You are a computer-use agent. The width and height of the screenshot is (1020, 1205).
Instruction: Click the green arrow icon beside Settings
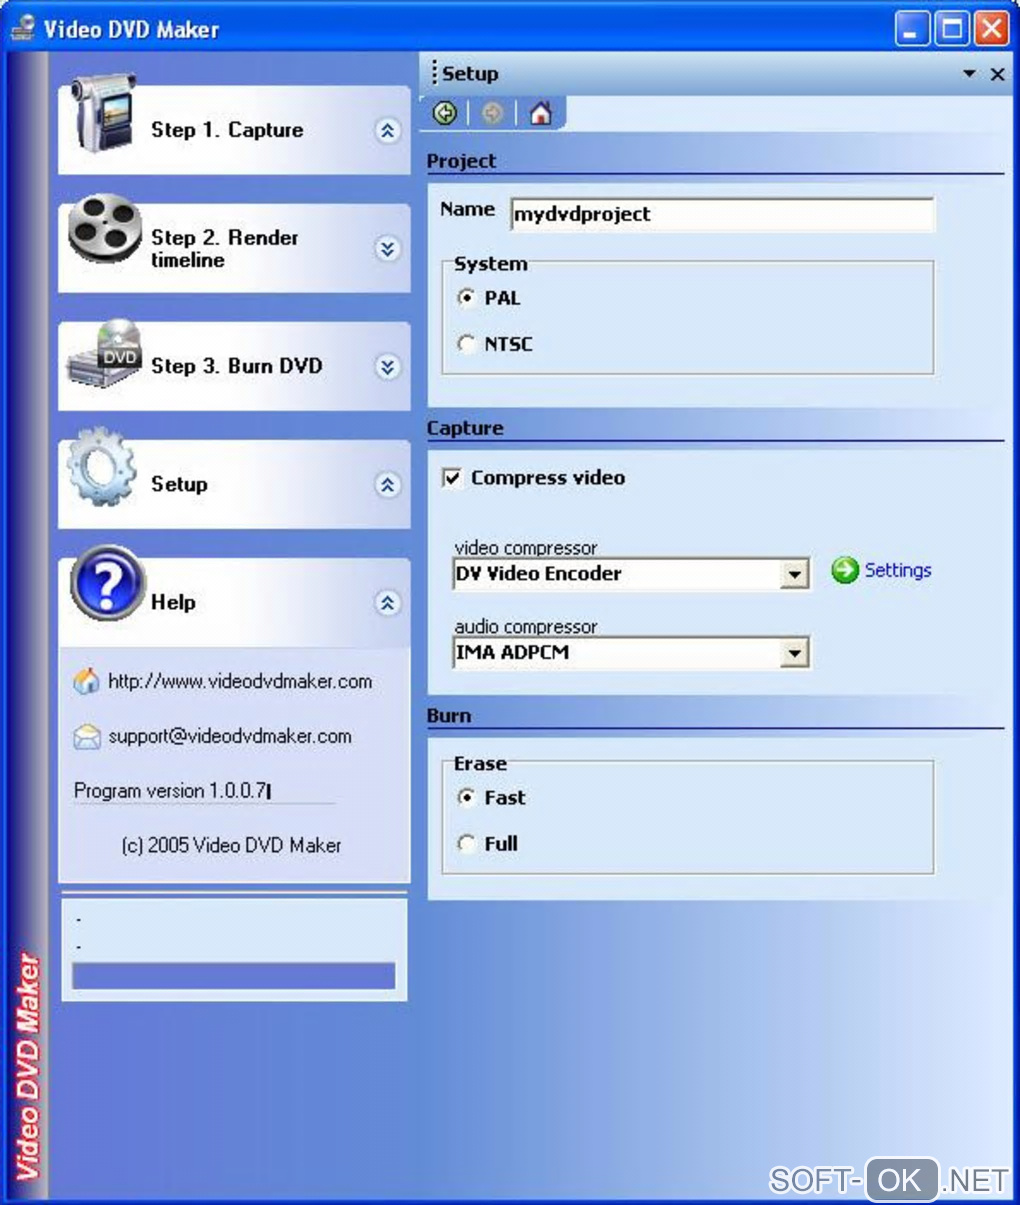pyautogui.click(x=845, y=570)
